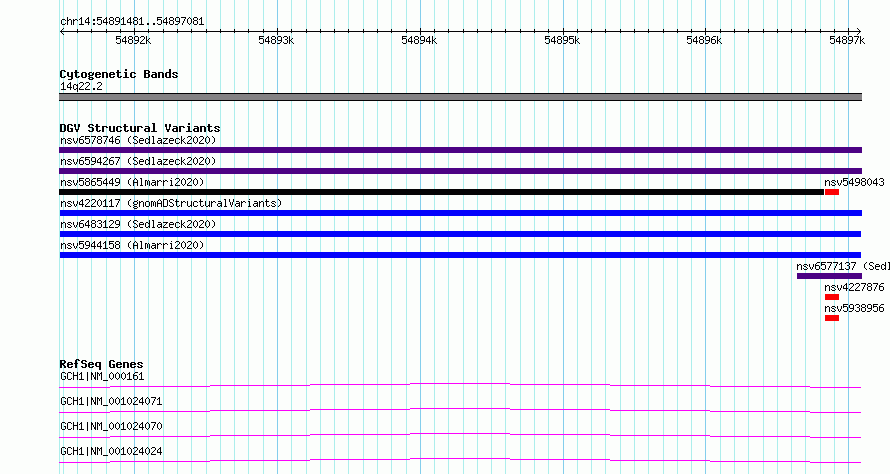
Task: Click the nsv6594267 (Sedlazeck2020) label
Action: pyautogui.click(x=138, y=161)
